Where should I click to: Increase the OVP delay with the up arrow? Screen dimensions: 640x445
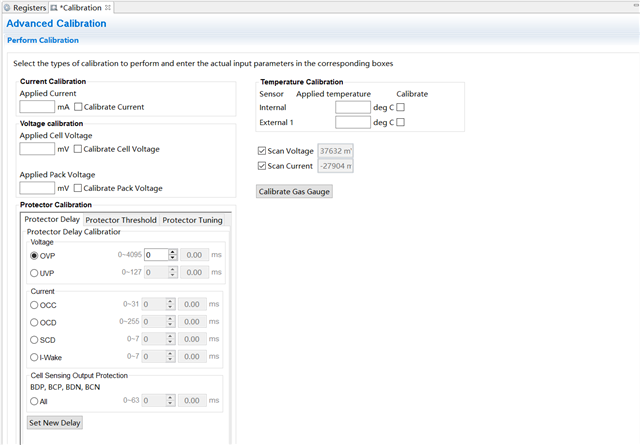coord(173,252)
